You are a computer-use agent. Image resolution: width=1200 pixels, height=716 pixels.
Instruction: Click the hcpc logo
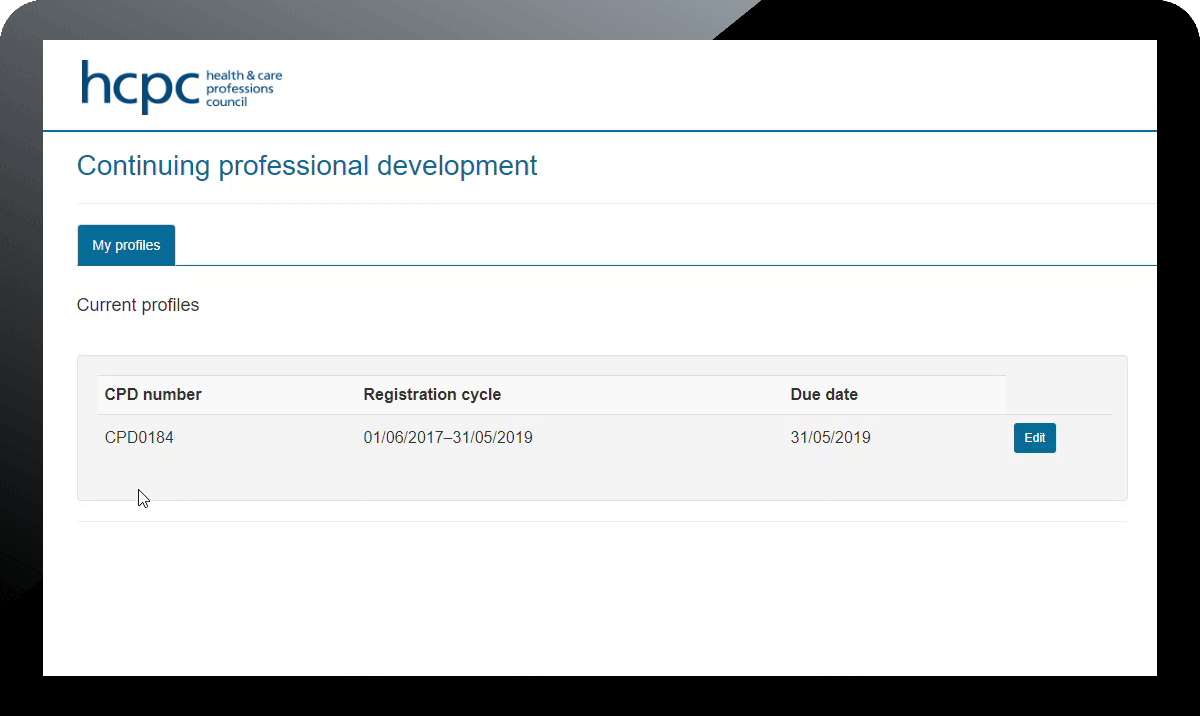coord(181,87)
